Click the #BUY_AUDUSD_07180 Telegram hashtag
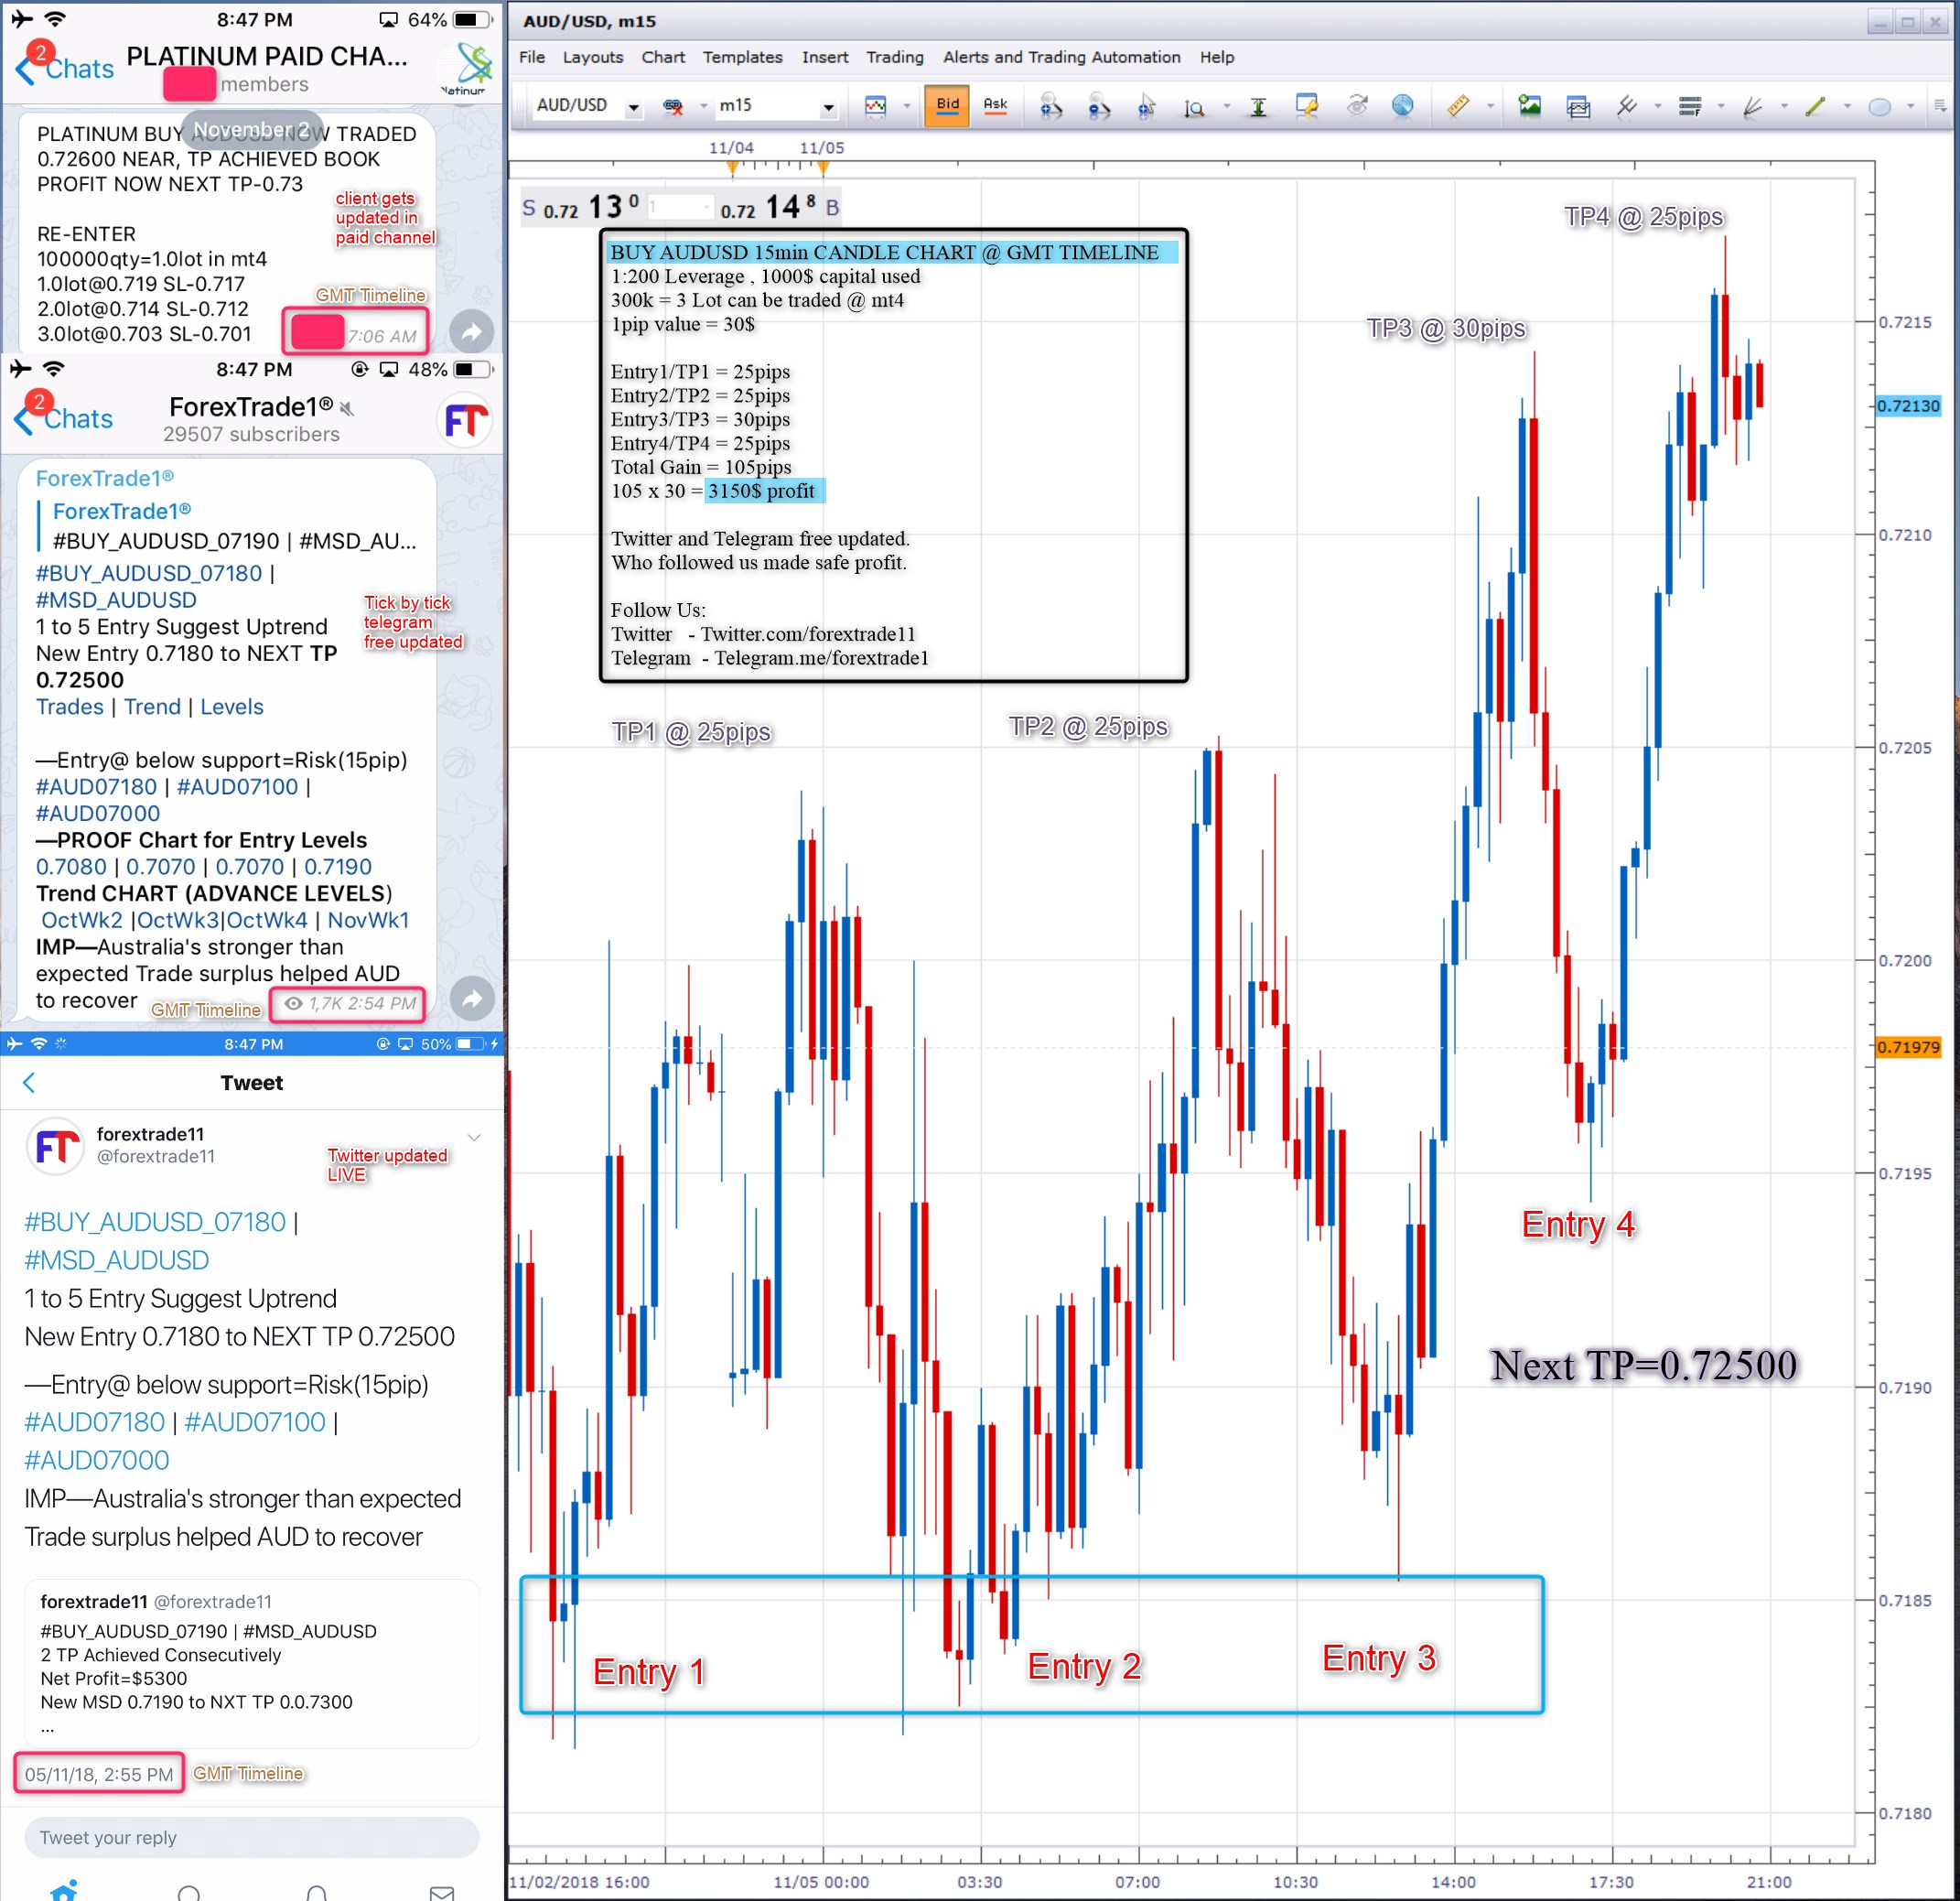The width and height of the screenshot is (1960, 1901). 149,573
